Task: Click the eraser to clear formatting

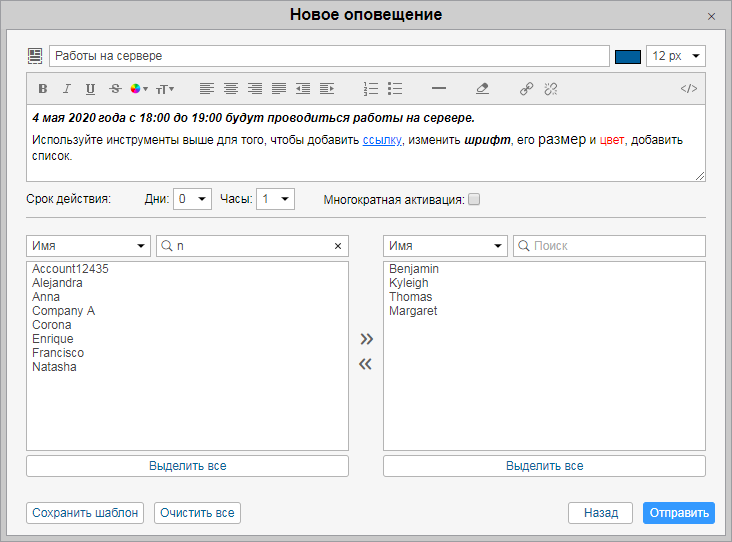Action: click(483, 89)
